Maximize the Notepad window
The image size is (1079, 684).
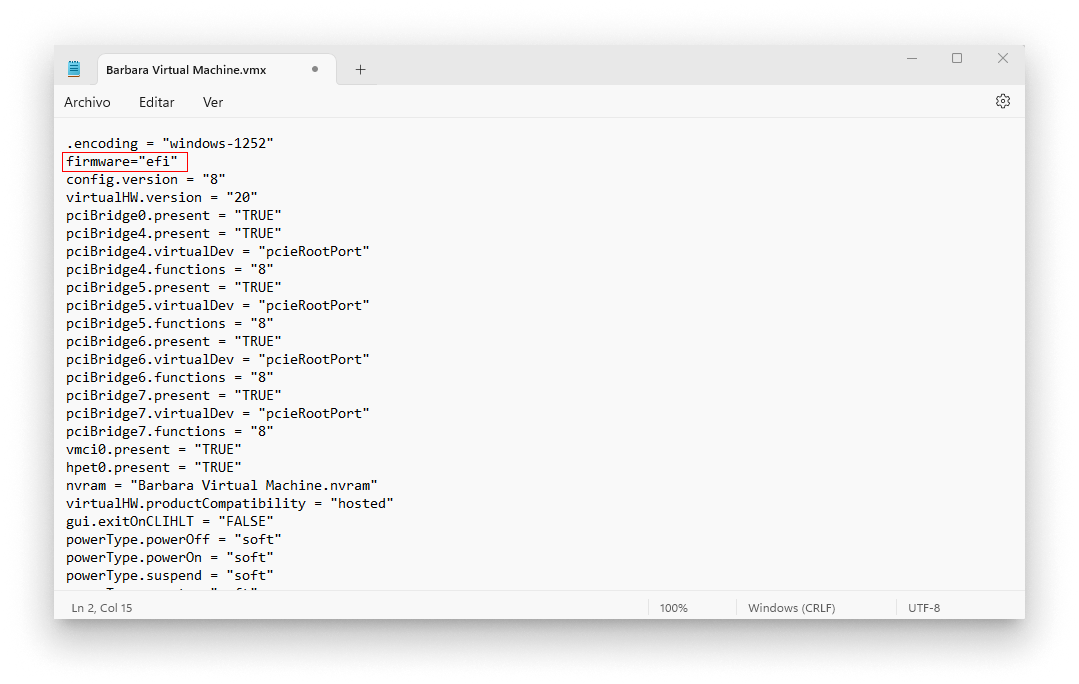coord(957,59)
